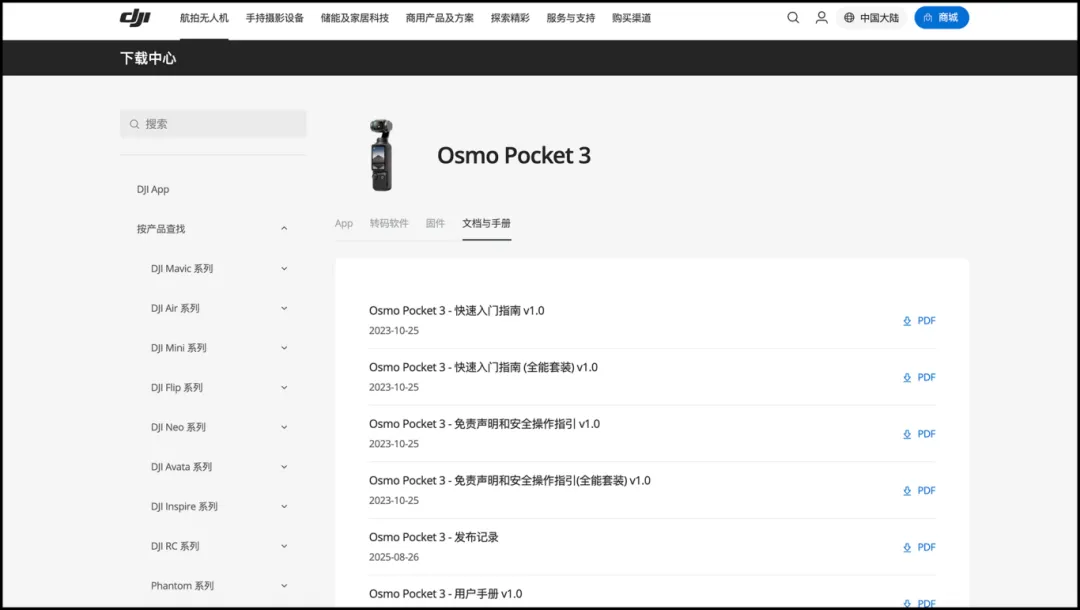
Task: Expand the DJI Neo 系列 chevron
Action: click(x=284, y=427)
